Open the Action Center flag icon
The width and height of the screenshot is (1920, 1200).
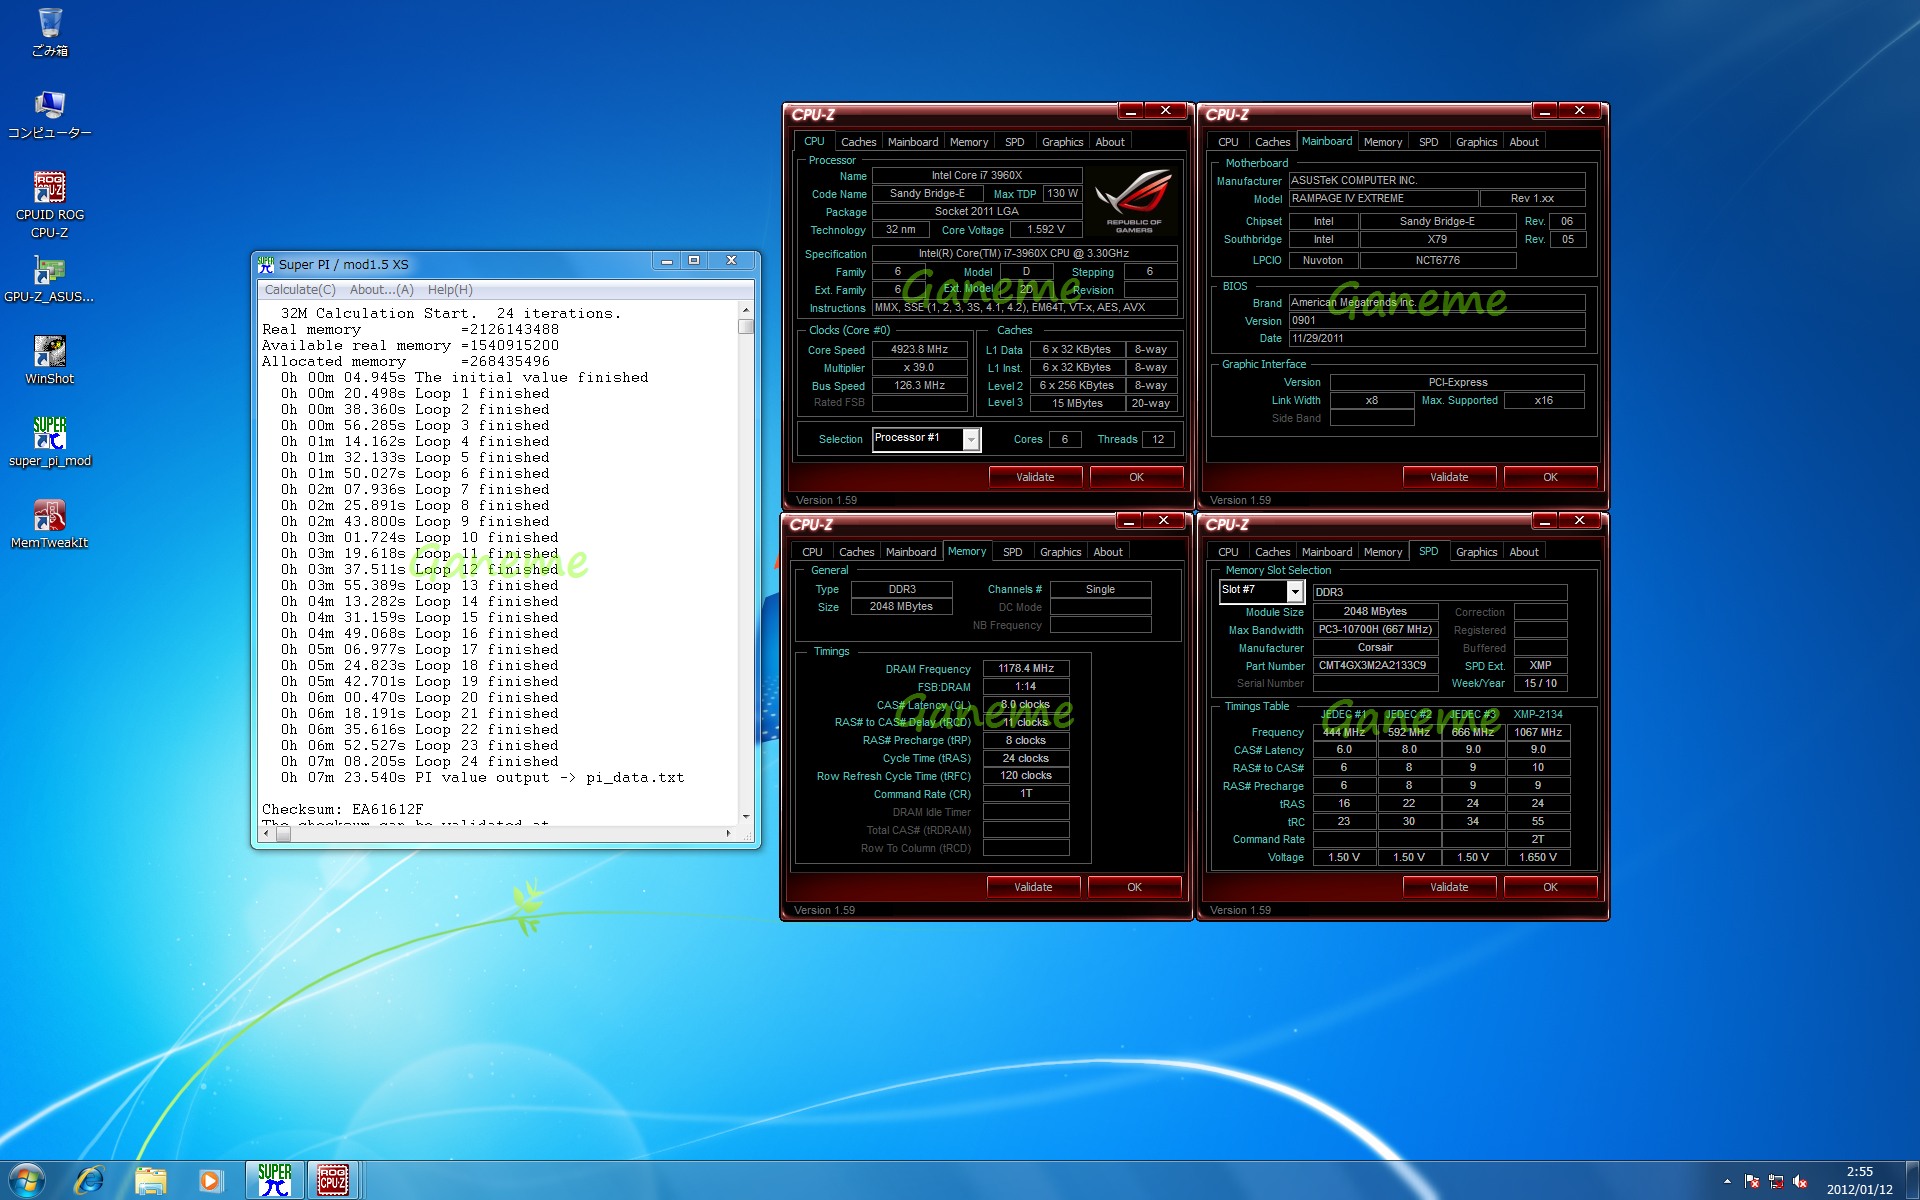click(1752, 1181)
